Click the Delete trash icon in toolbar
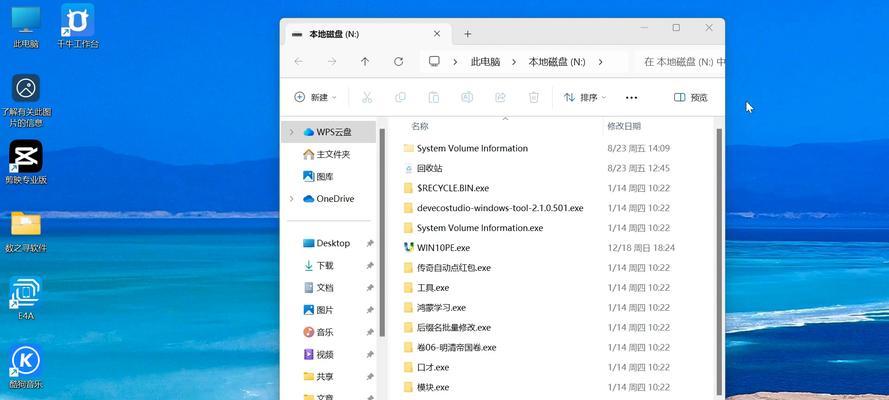The image size is (889, 400). click(534, 97)
